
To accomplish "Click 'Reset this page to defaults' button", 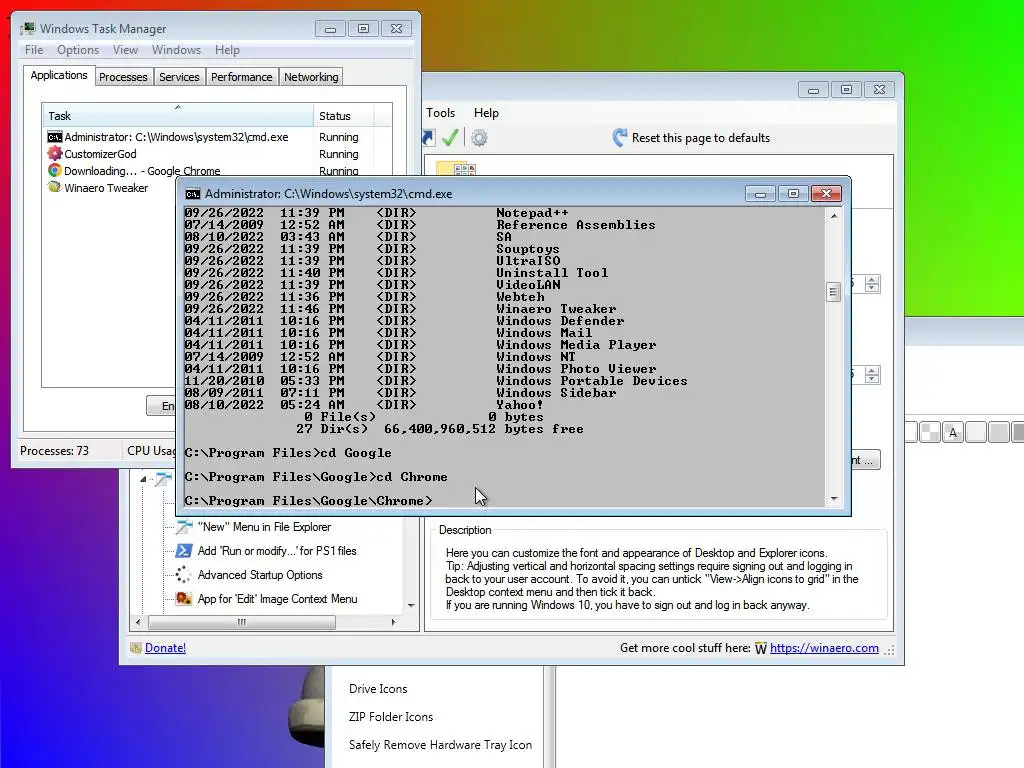I will 692,138.
